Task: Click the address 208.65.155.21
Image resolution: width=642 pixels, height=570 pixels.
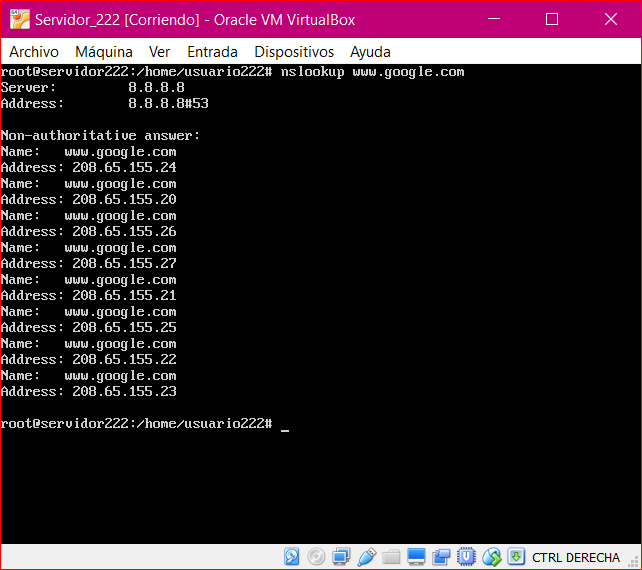Action: click(x=124, y=295)
